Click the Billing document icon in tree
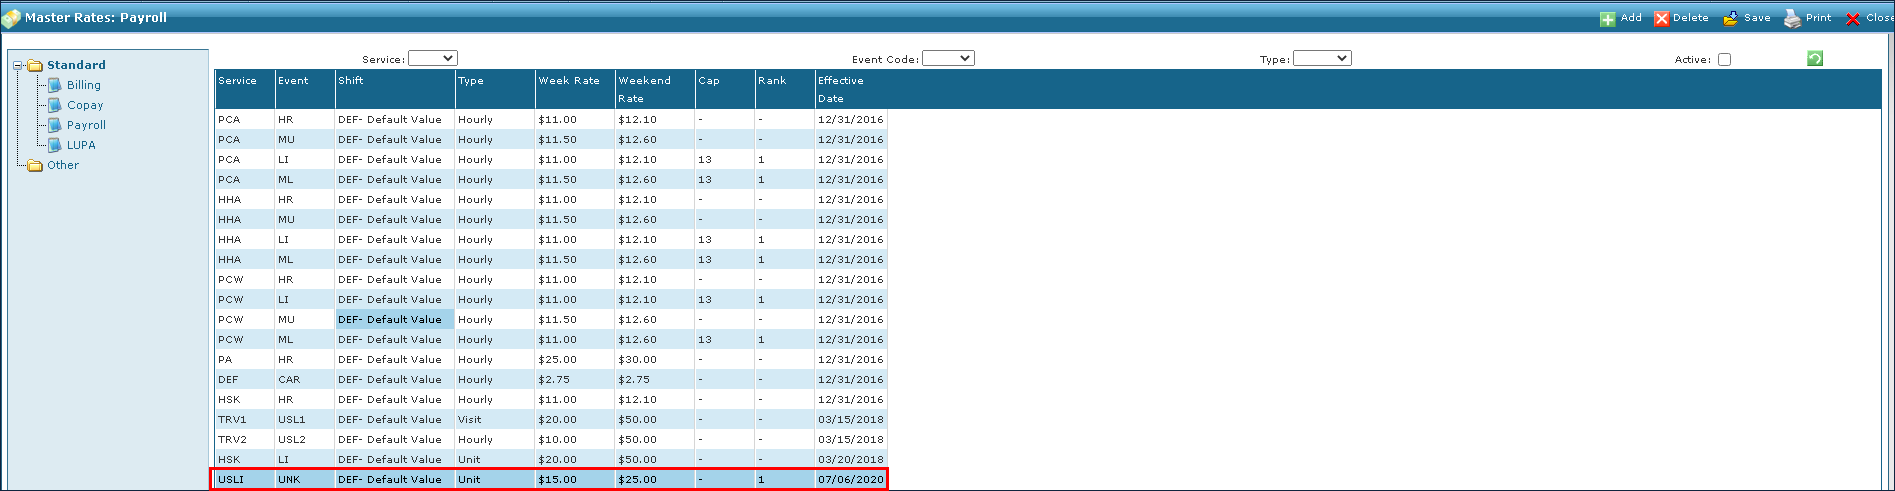 55,85
